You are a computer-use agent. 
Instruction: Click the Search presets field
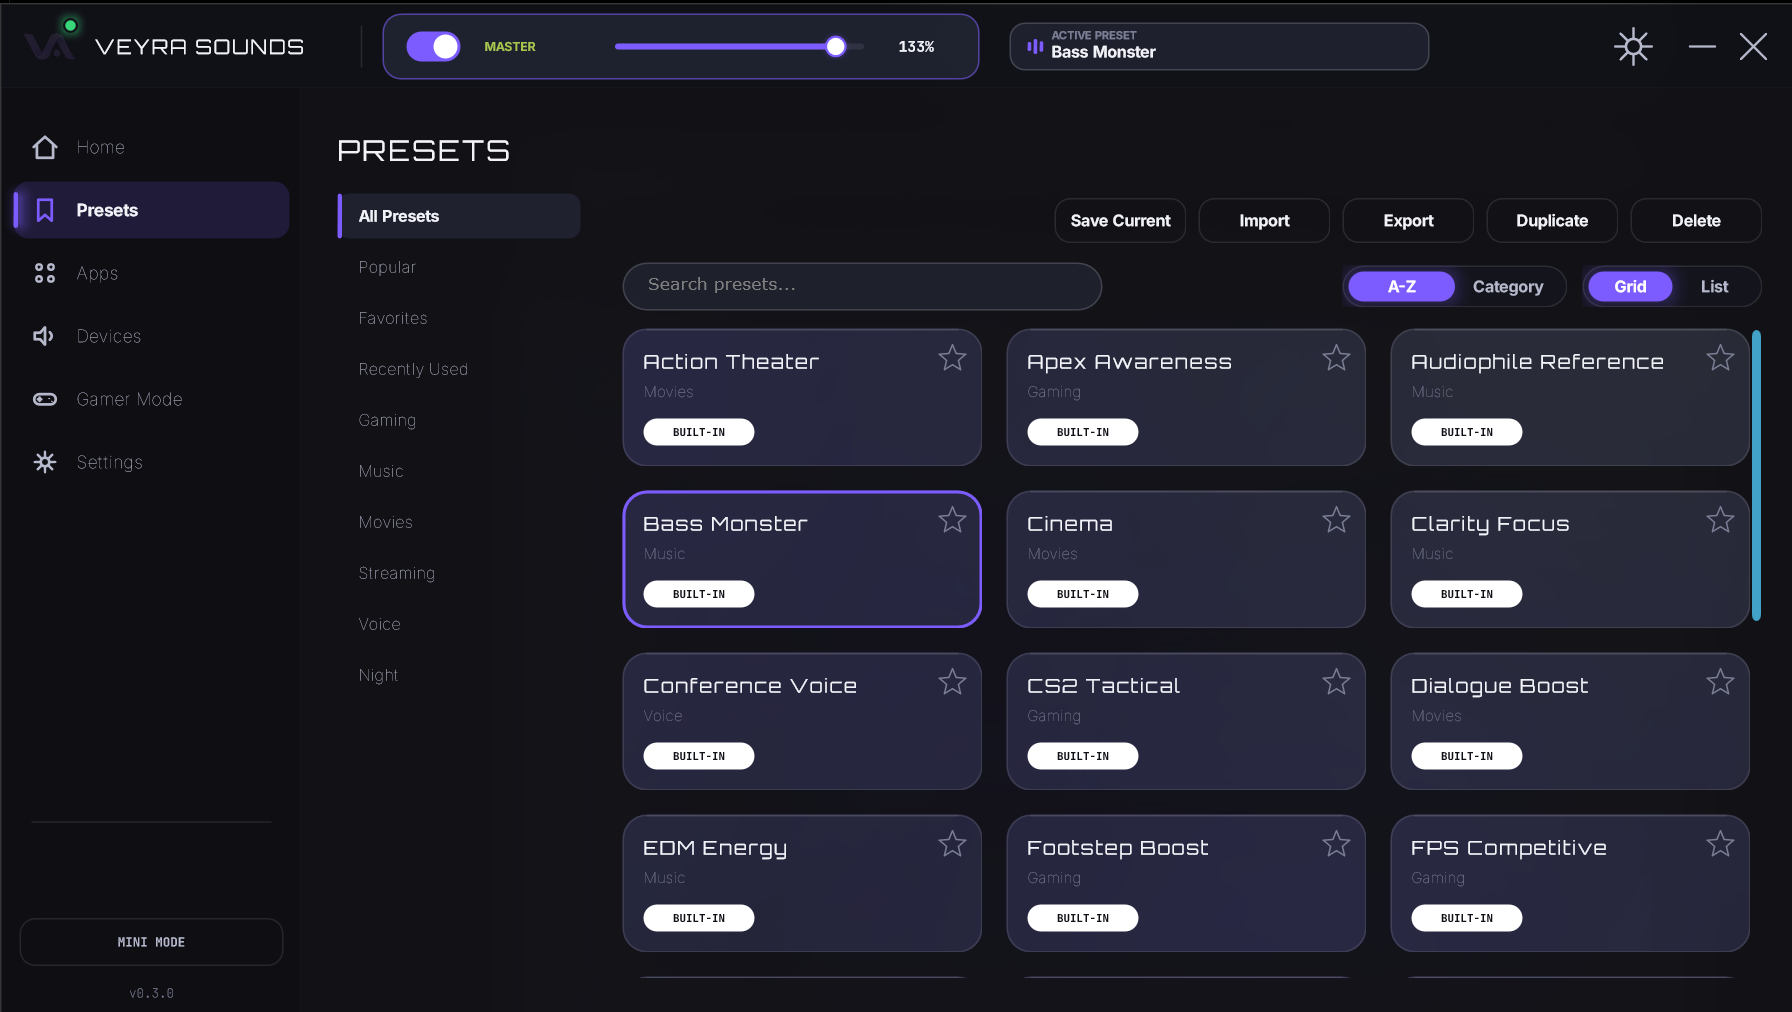click(862, 286)
